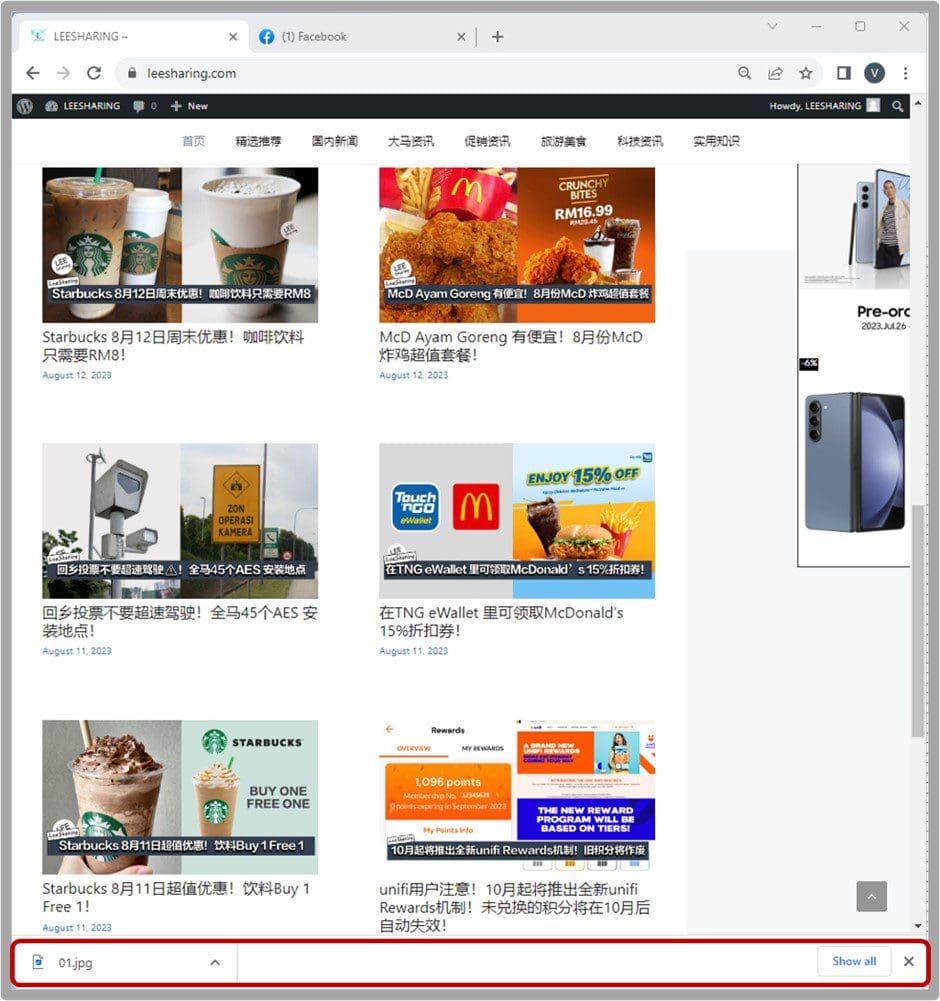Image resolution: width=940 pixels, height=1001 pixels.
Task: Add New content from admin bar
Action: 189,106
